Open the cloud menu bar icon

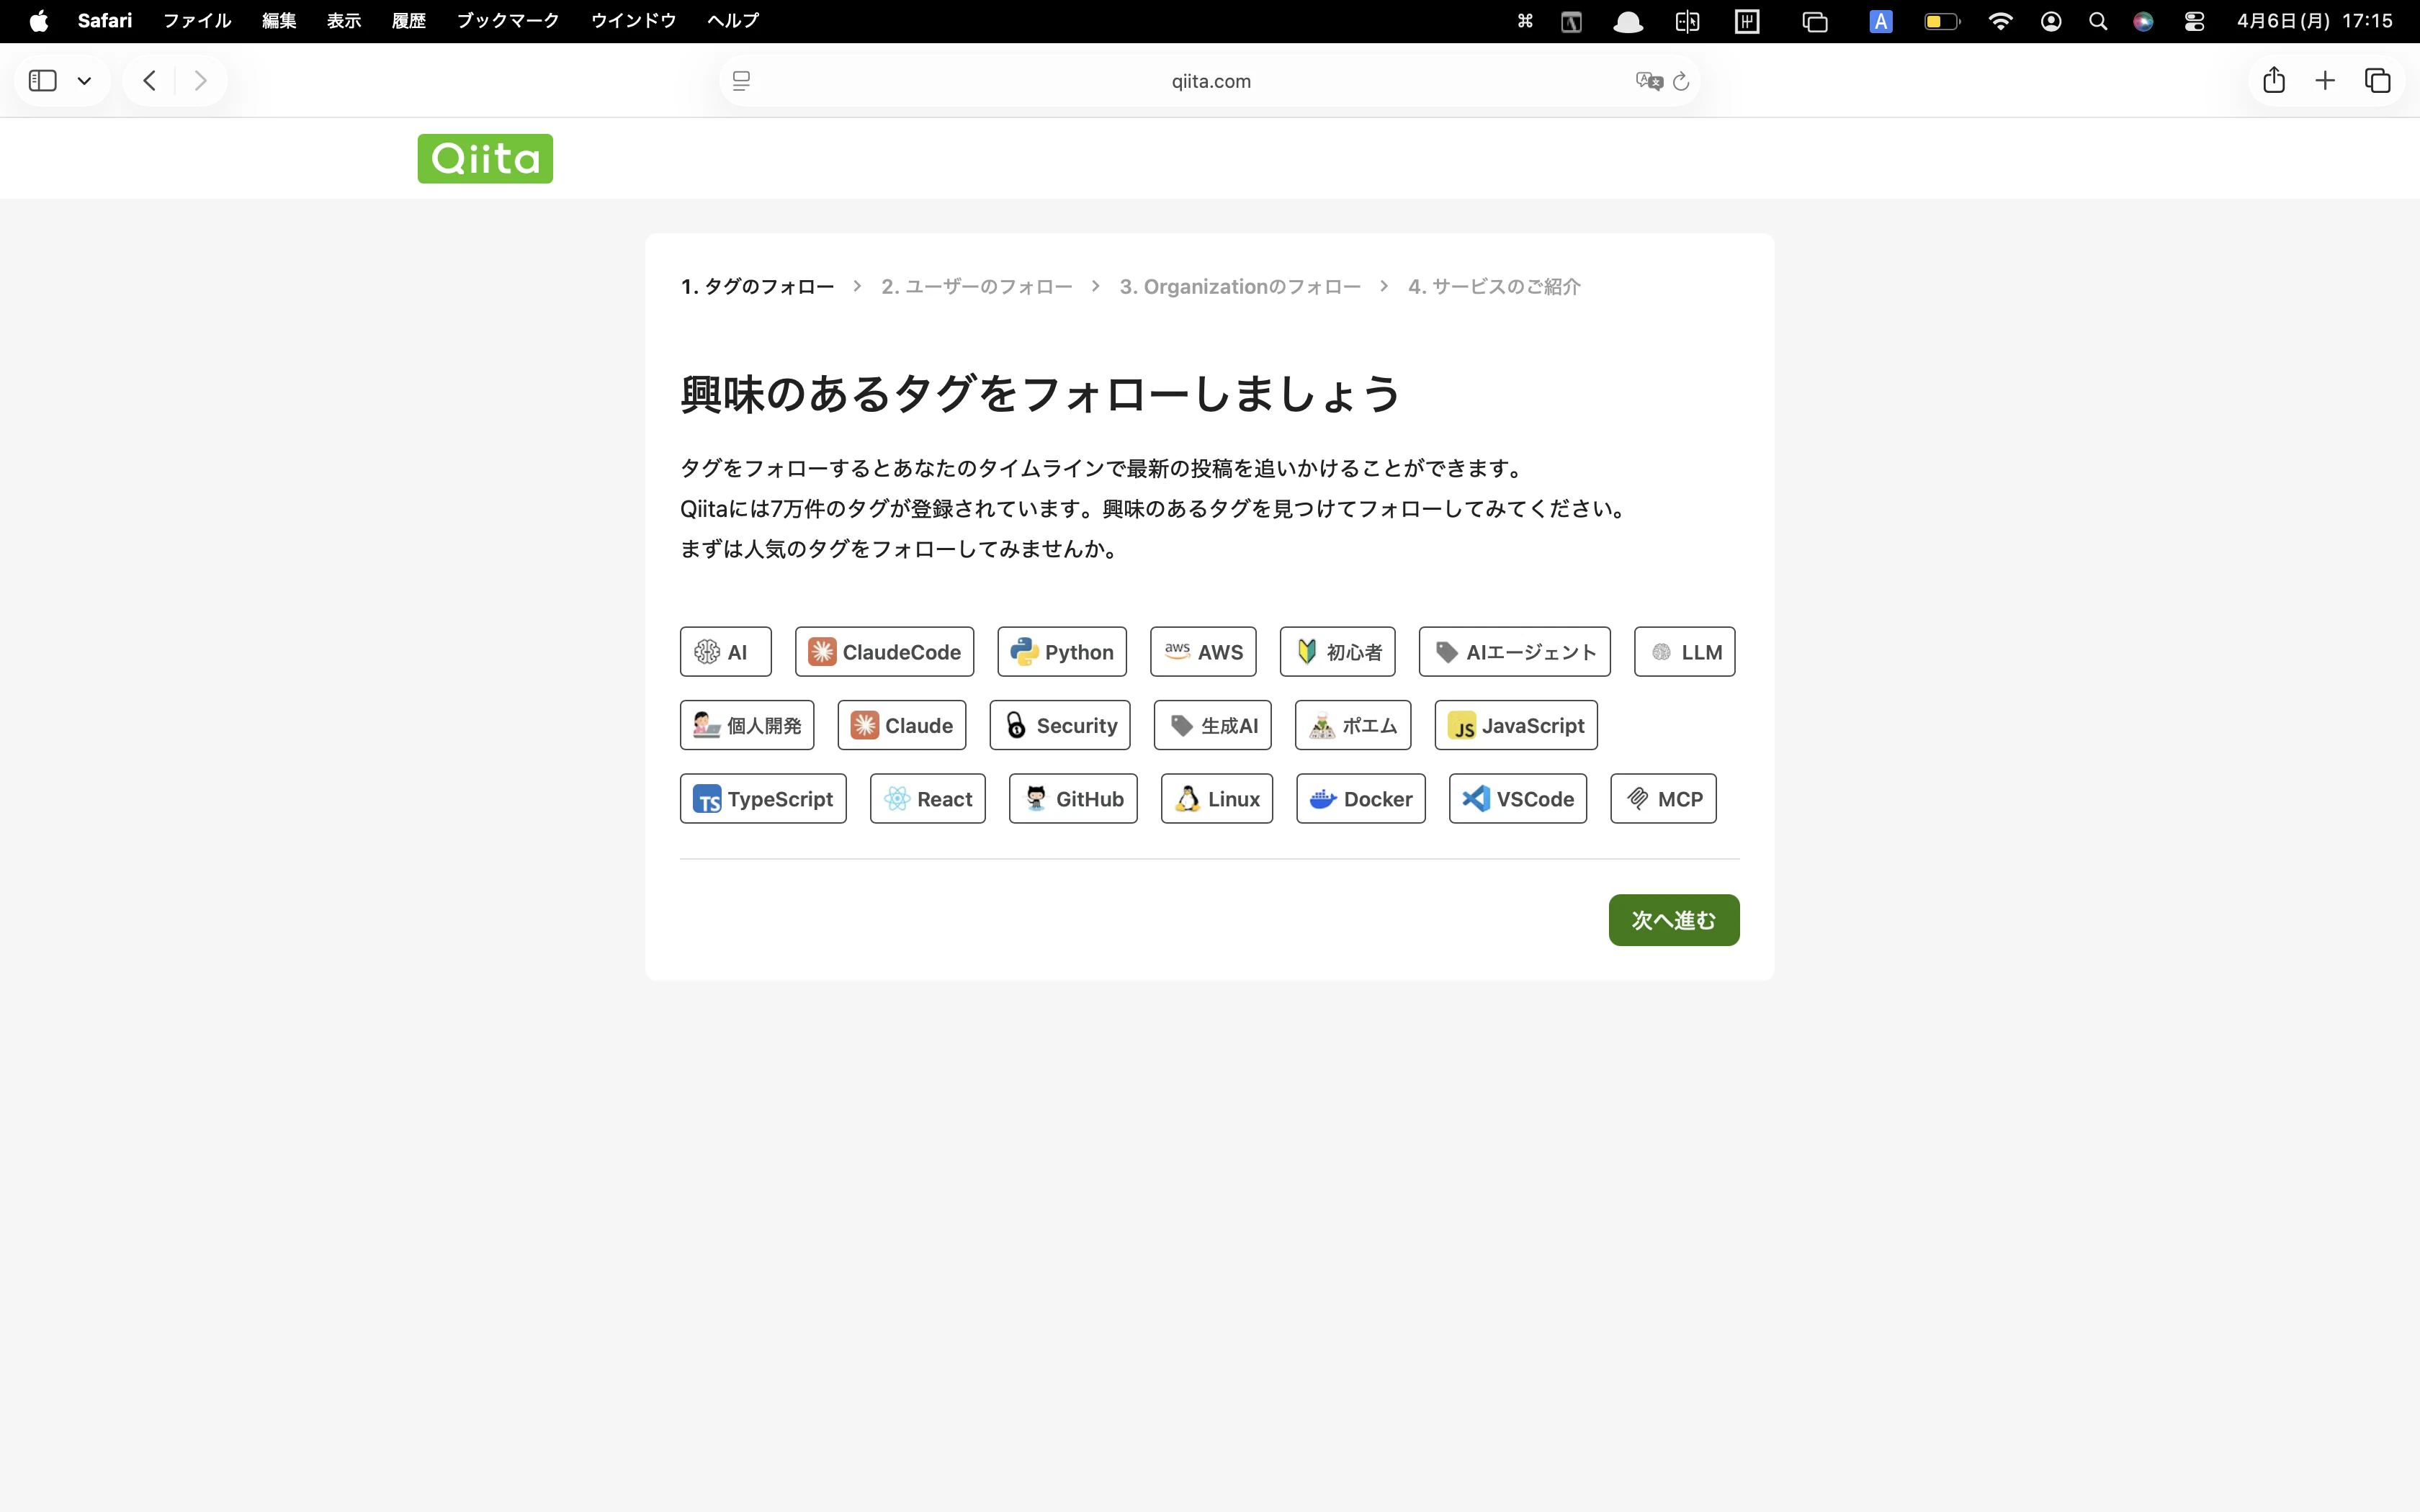[x=1628, y=21]
